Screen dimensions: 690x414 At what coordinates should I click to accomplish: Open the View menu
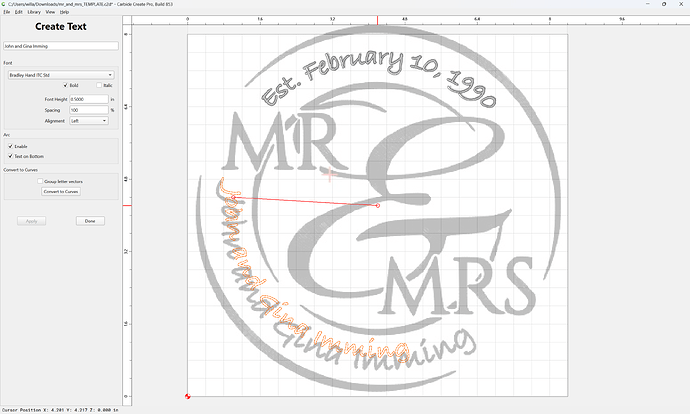pyautogui.click(x=50, y=12)
